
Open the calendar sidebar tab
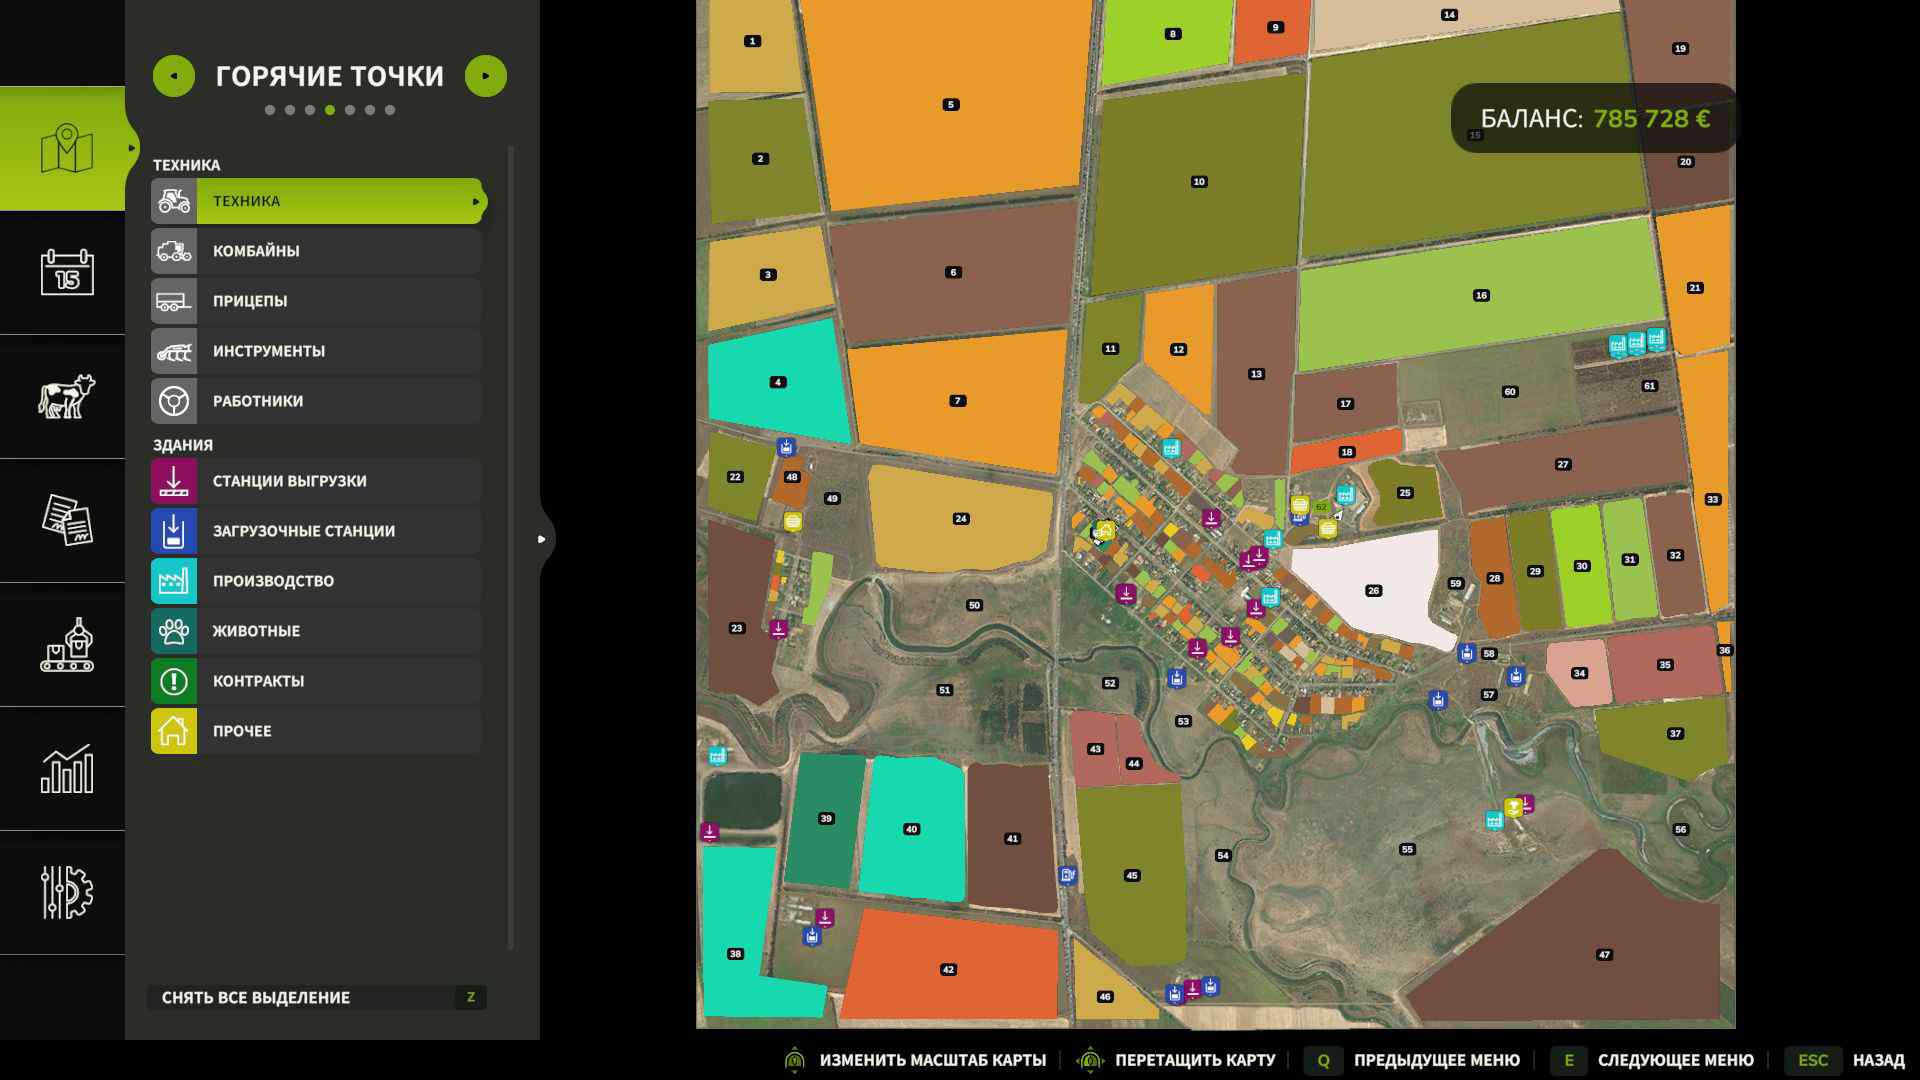[x=66, y=272]
